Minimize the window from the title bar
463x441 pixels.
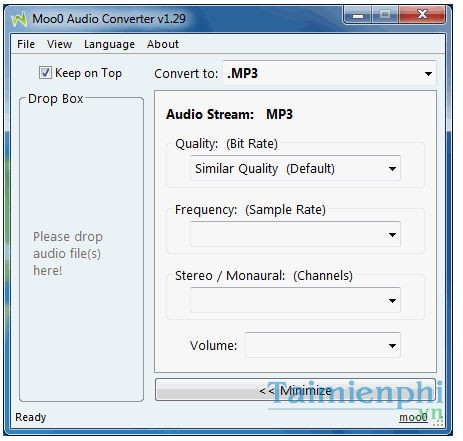358,15
